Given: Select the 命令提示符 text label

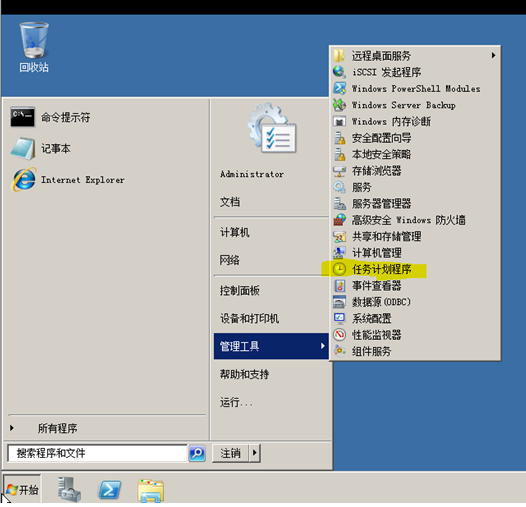Looking at the screenshot, I should pos(65,117).
